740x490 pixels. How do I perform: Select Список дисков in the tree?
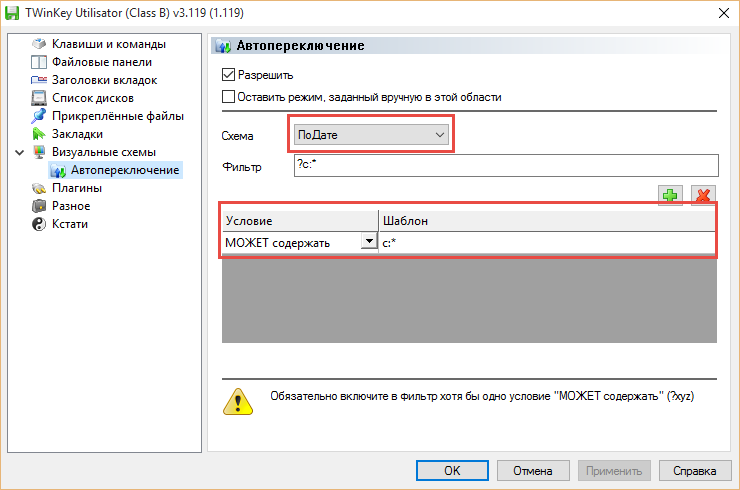click(93, 98)
